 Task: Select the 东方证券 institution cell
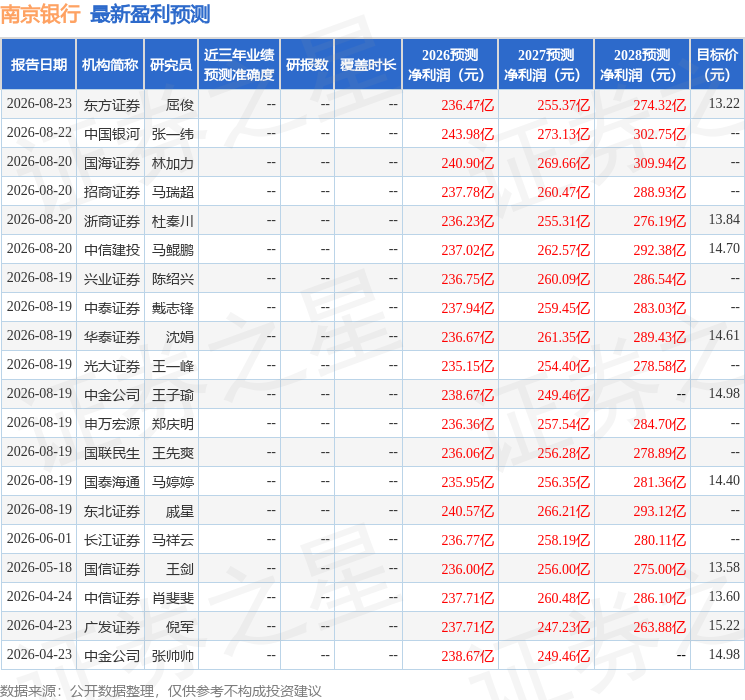click(x=112, y=105)
